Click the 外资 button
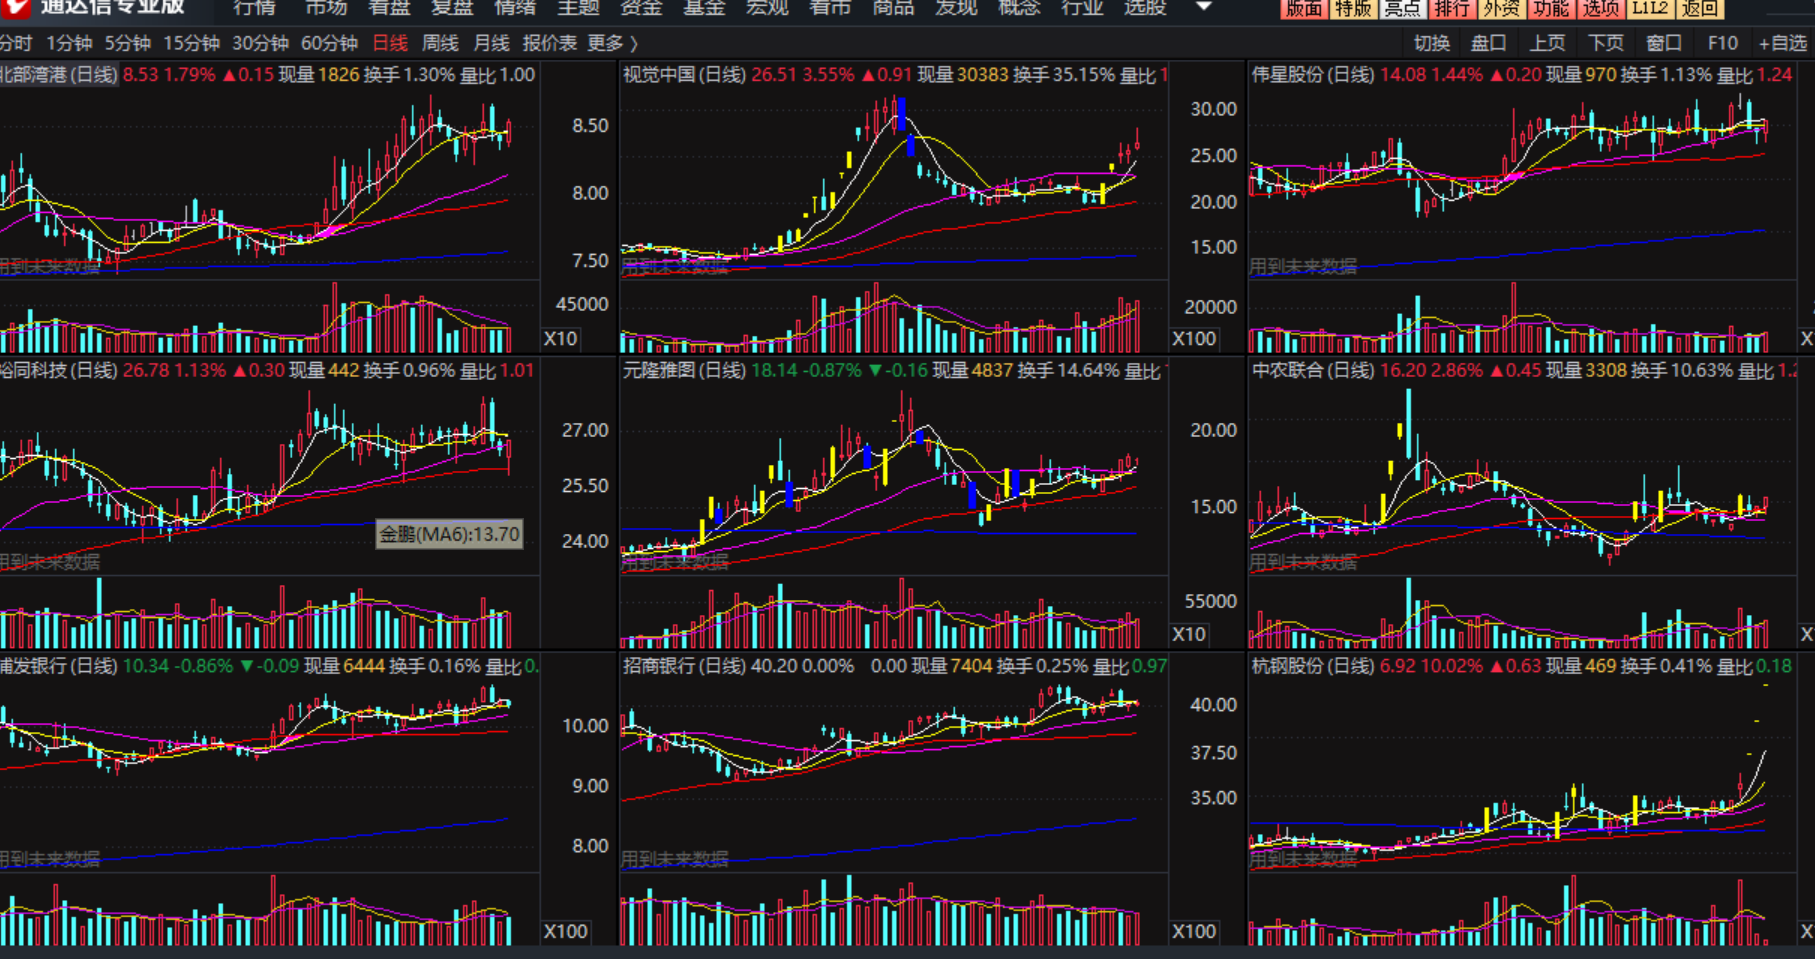 (1501, 8)
